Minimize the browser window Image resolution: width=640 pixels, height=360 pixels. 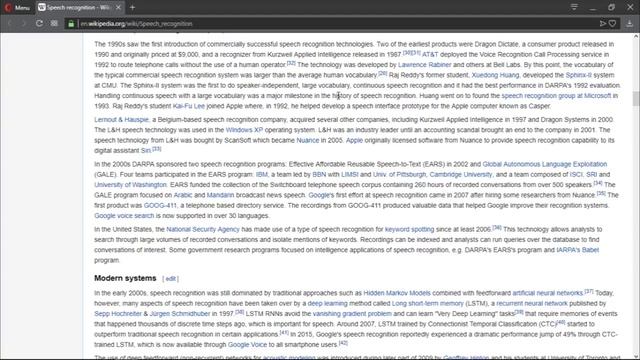click(x=592, y=7)
